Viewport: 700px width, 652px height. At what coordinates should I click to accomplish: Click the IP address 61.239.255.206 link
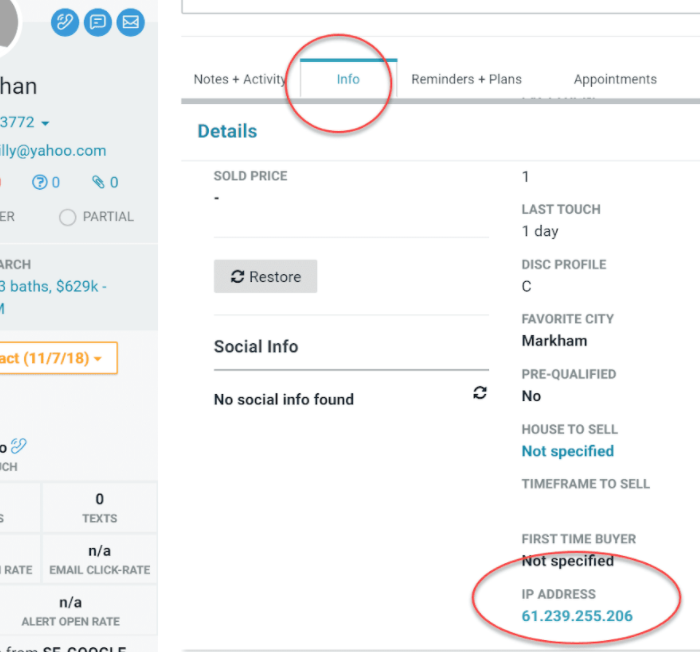pyautogui.click(x=577, y=616)
